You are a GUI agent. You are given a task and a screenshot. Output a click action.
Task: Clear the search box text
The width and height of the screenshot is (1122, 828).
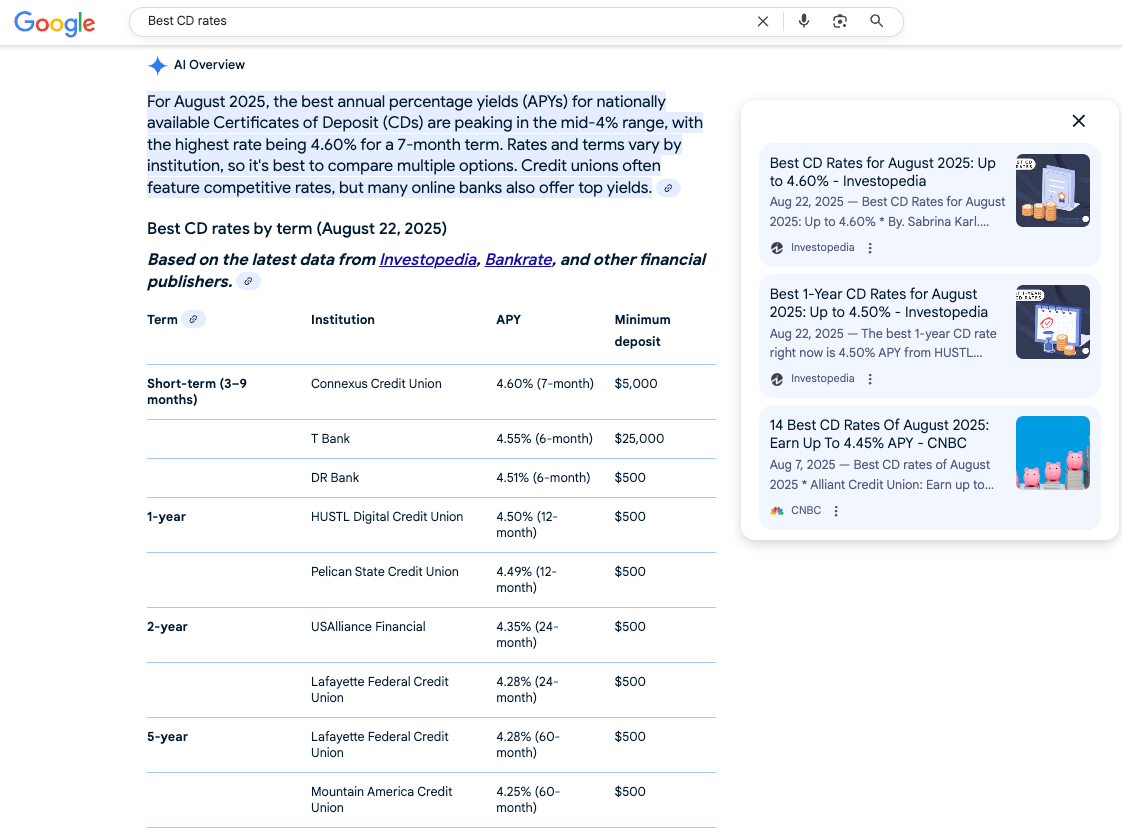pyautogui.click(x=763, y=21)
